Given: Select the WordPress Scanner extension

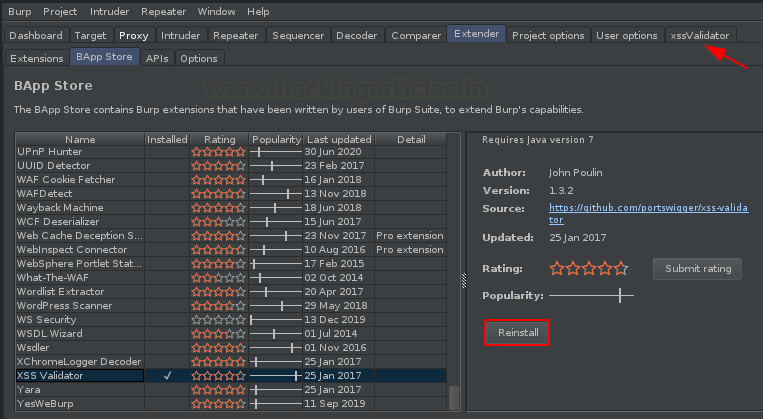Looking at the screenshot, I should pyautogui.click(x=64, y=305).
